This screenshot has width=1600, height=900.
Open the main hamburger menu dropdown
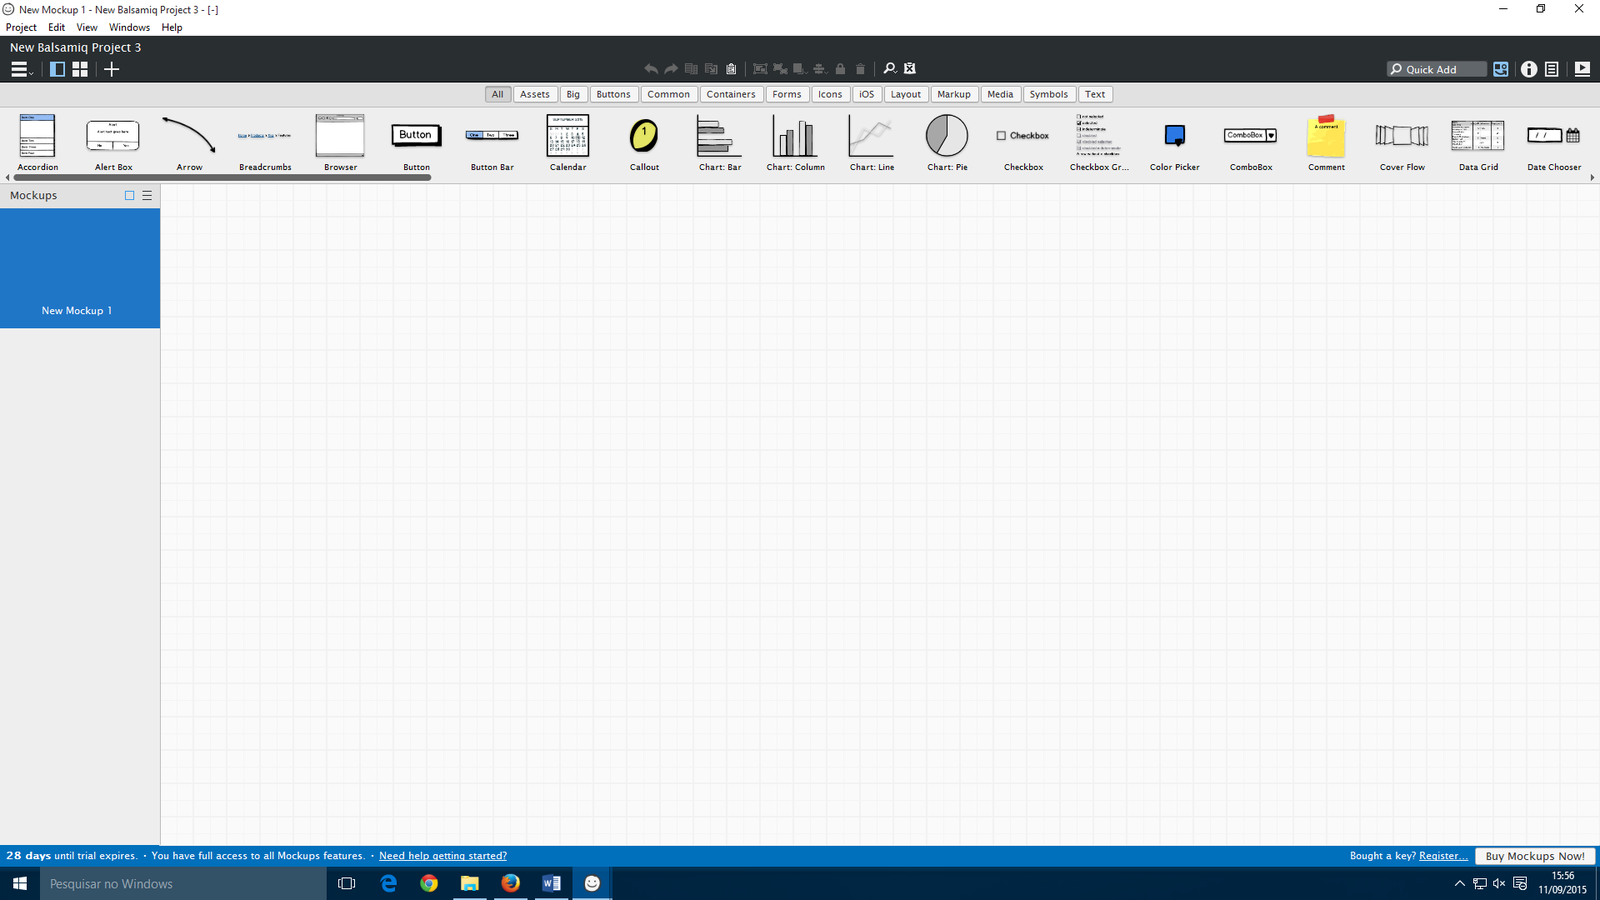pyautogui.click(x=18, y=69)
